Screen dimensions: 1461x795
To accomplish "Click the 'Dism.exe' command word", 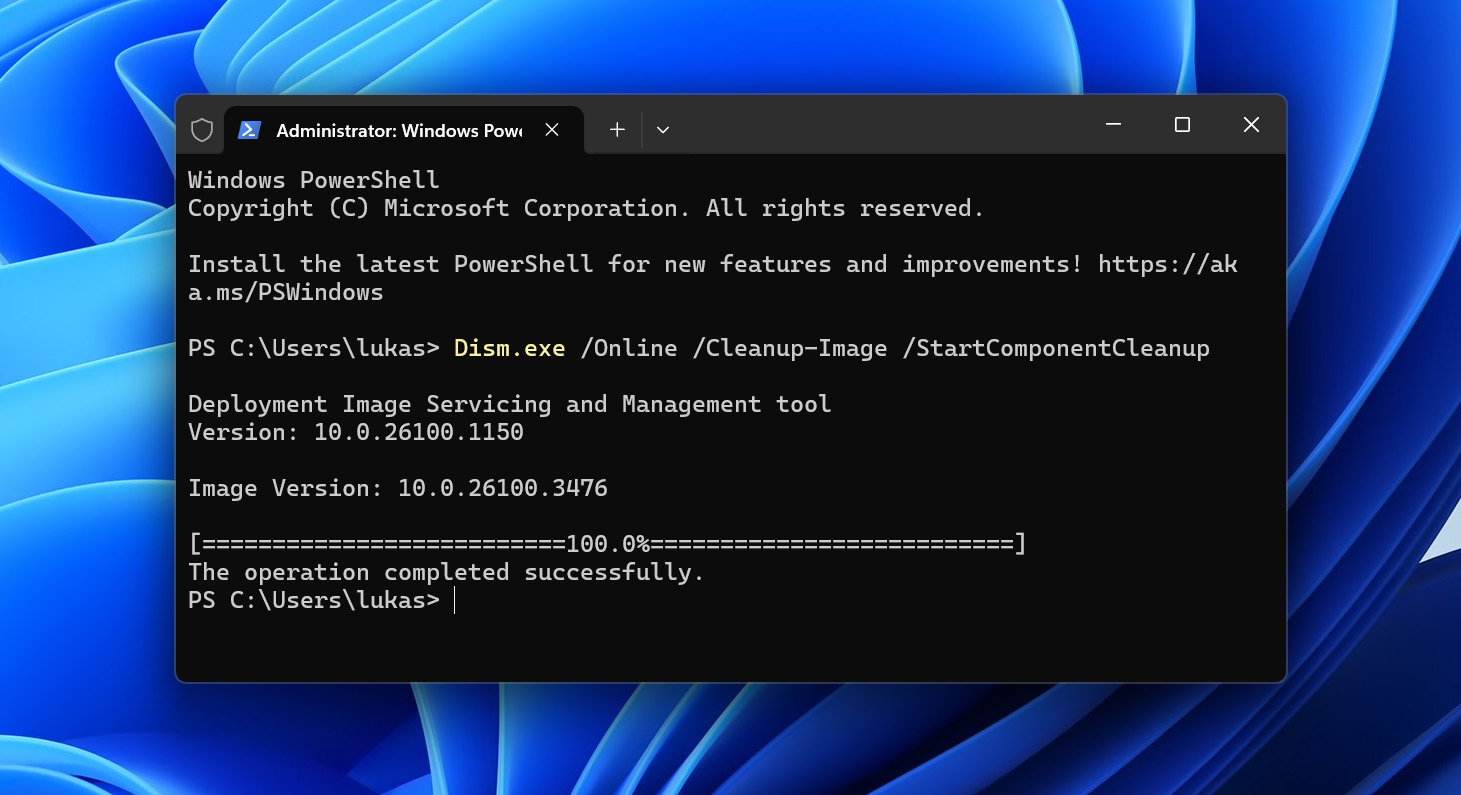I will pyautogui.click(x=510, y=348).
